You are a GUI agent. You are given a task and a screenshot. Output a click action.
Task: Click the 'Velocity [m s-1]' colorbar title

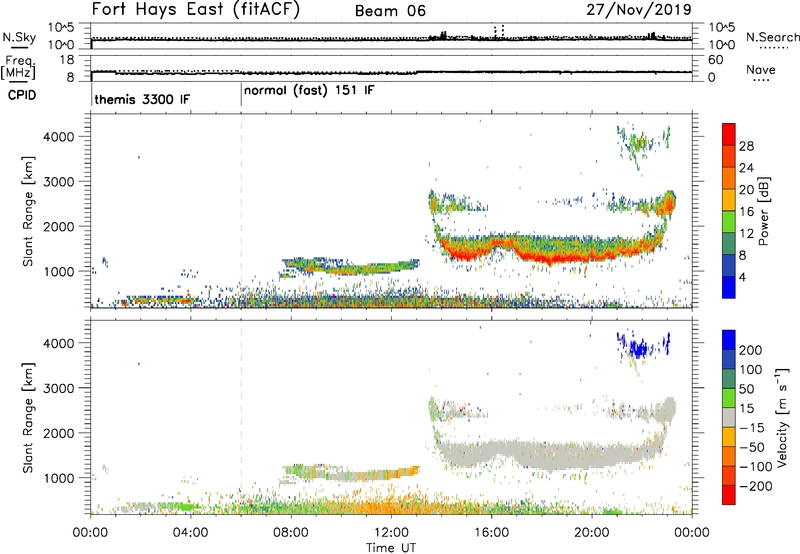coord(782,417)
